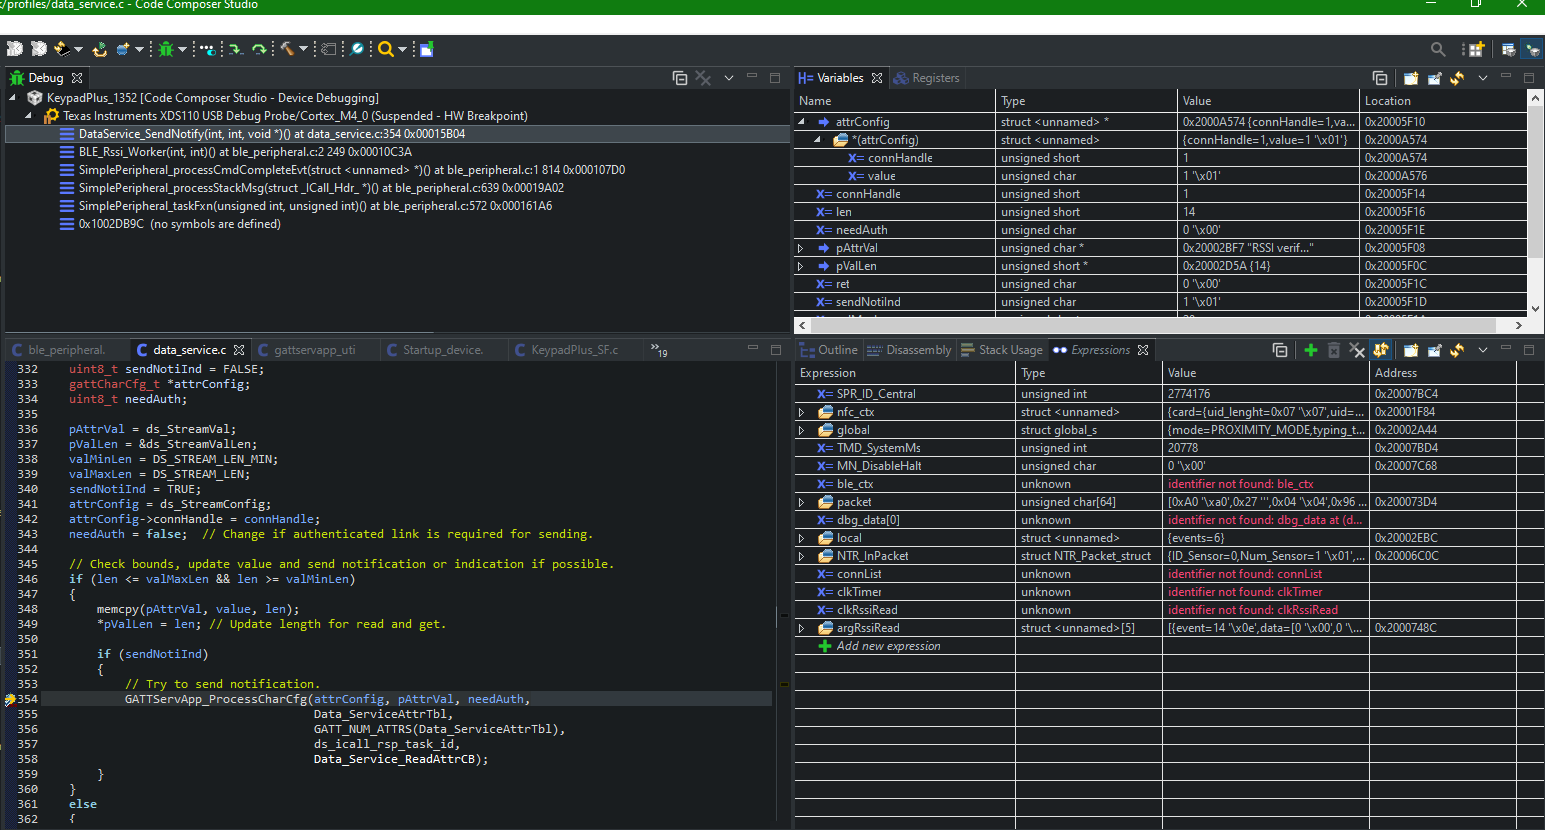The width and height of the screenshot is (1545, 830).
Task: Open the dropdown arrow next to Build hammer
Action: tap(303, 49)
